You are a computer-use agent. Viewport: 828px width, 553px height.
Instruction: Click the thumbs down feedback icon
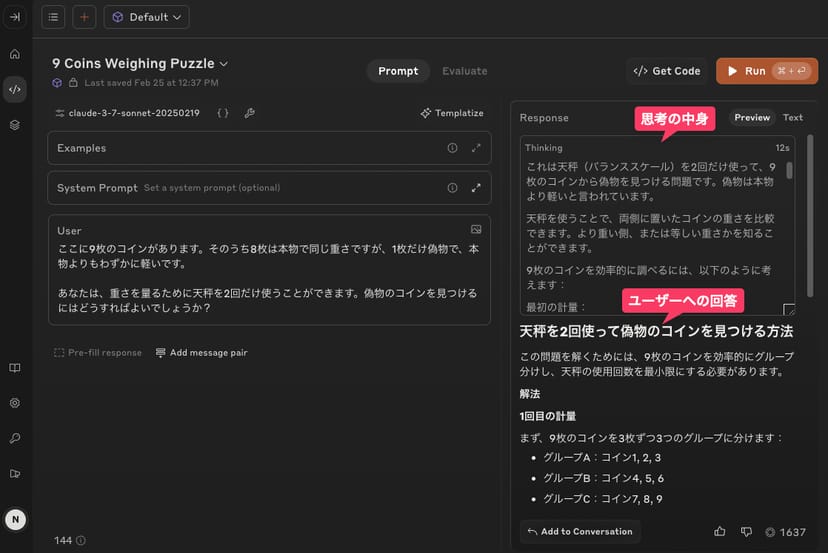(x=746, y=532)
